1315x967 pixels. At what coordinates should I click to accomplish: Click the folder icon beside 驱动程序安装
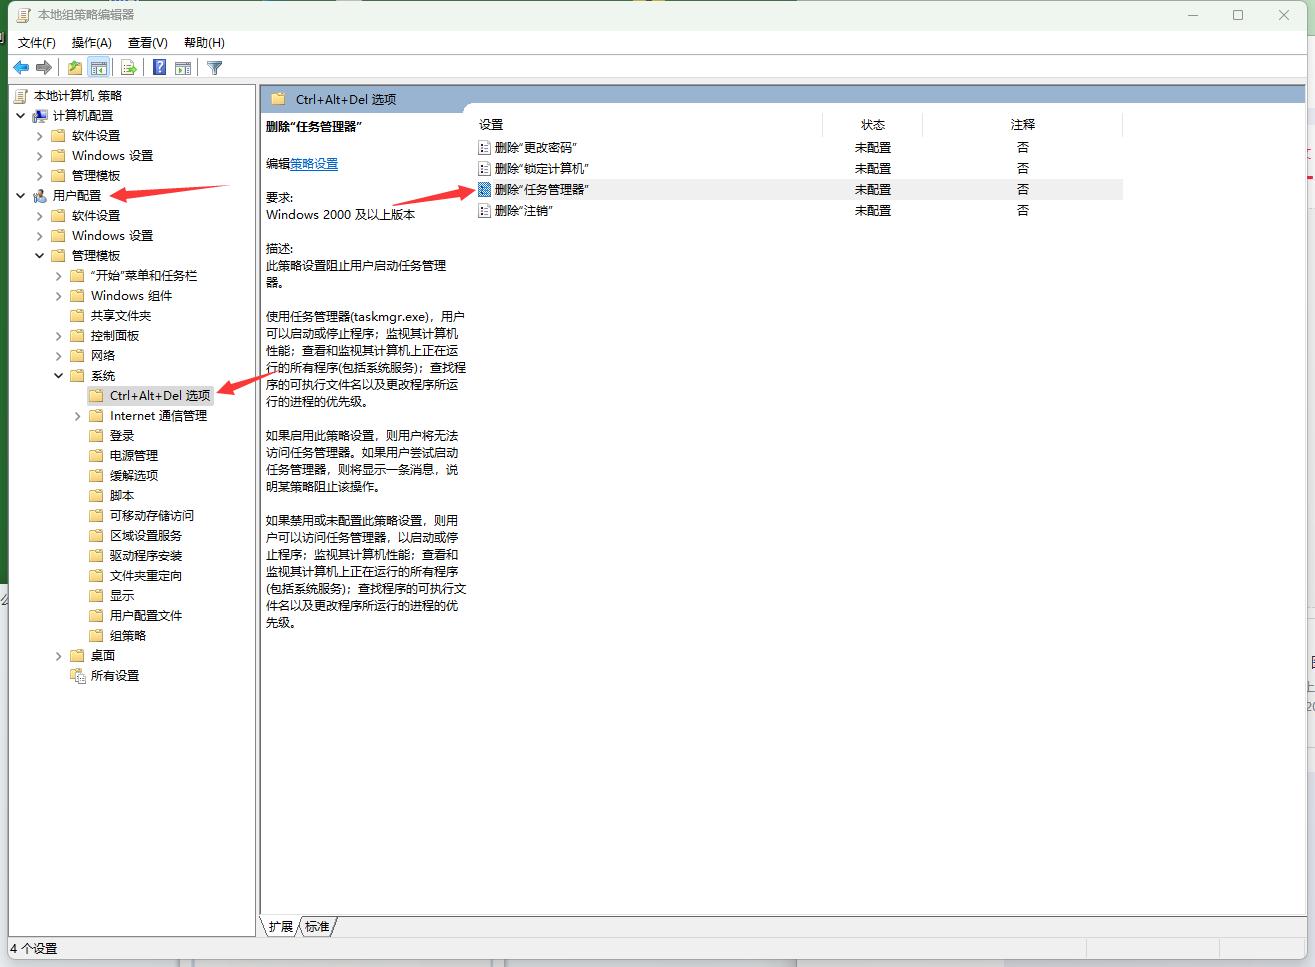point(97,556)
